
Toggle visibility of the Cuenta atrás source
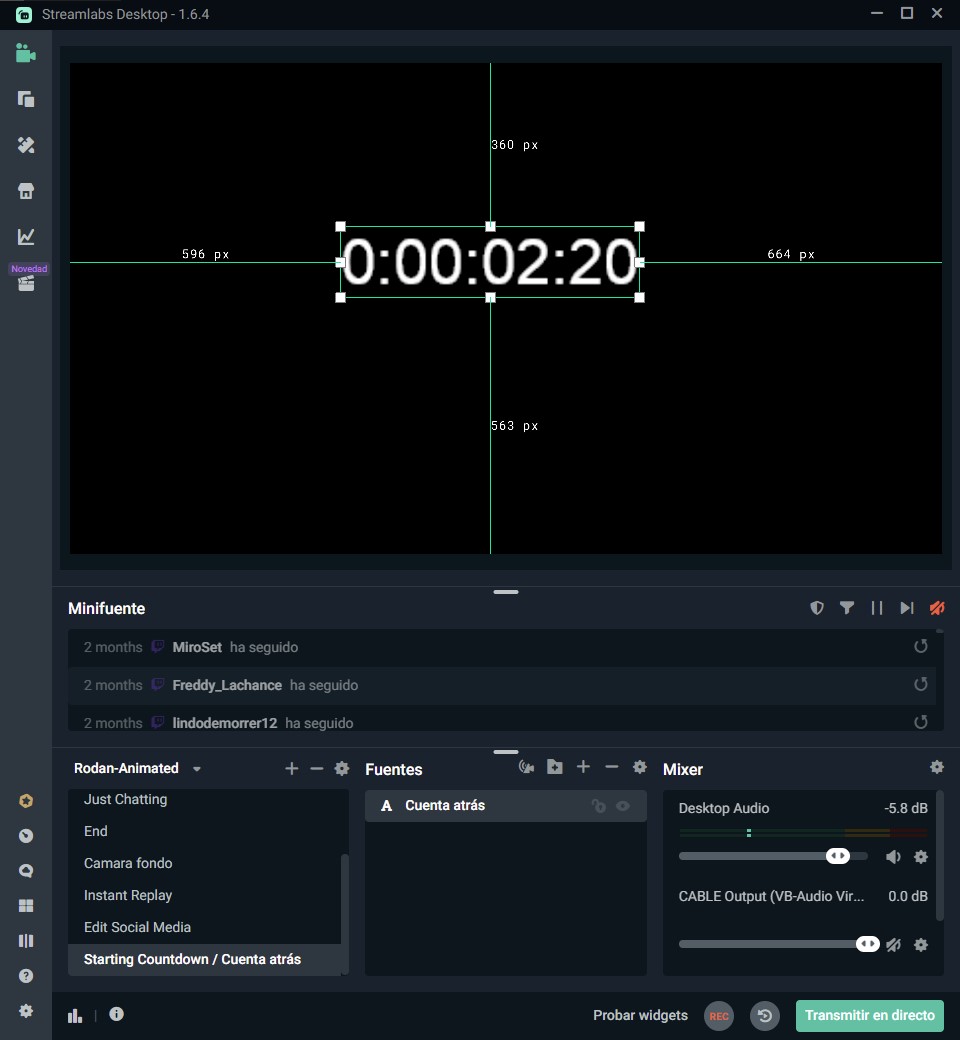click(x=621, y=805)
